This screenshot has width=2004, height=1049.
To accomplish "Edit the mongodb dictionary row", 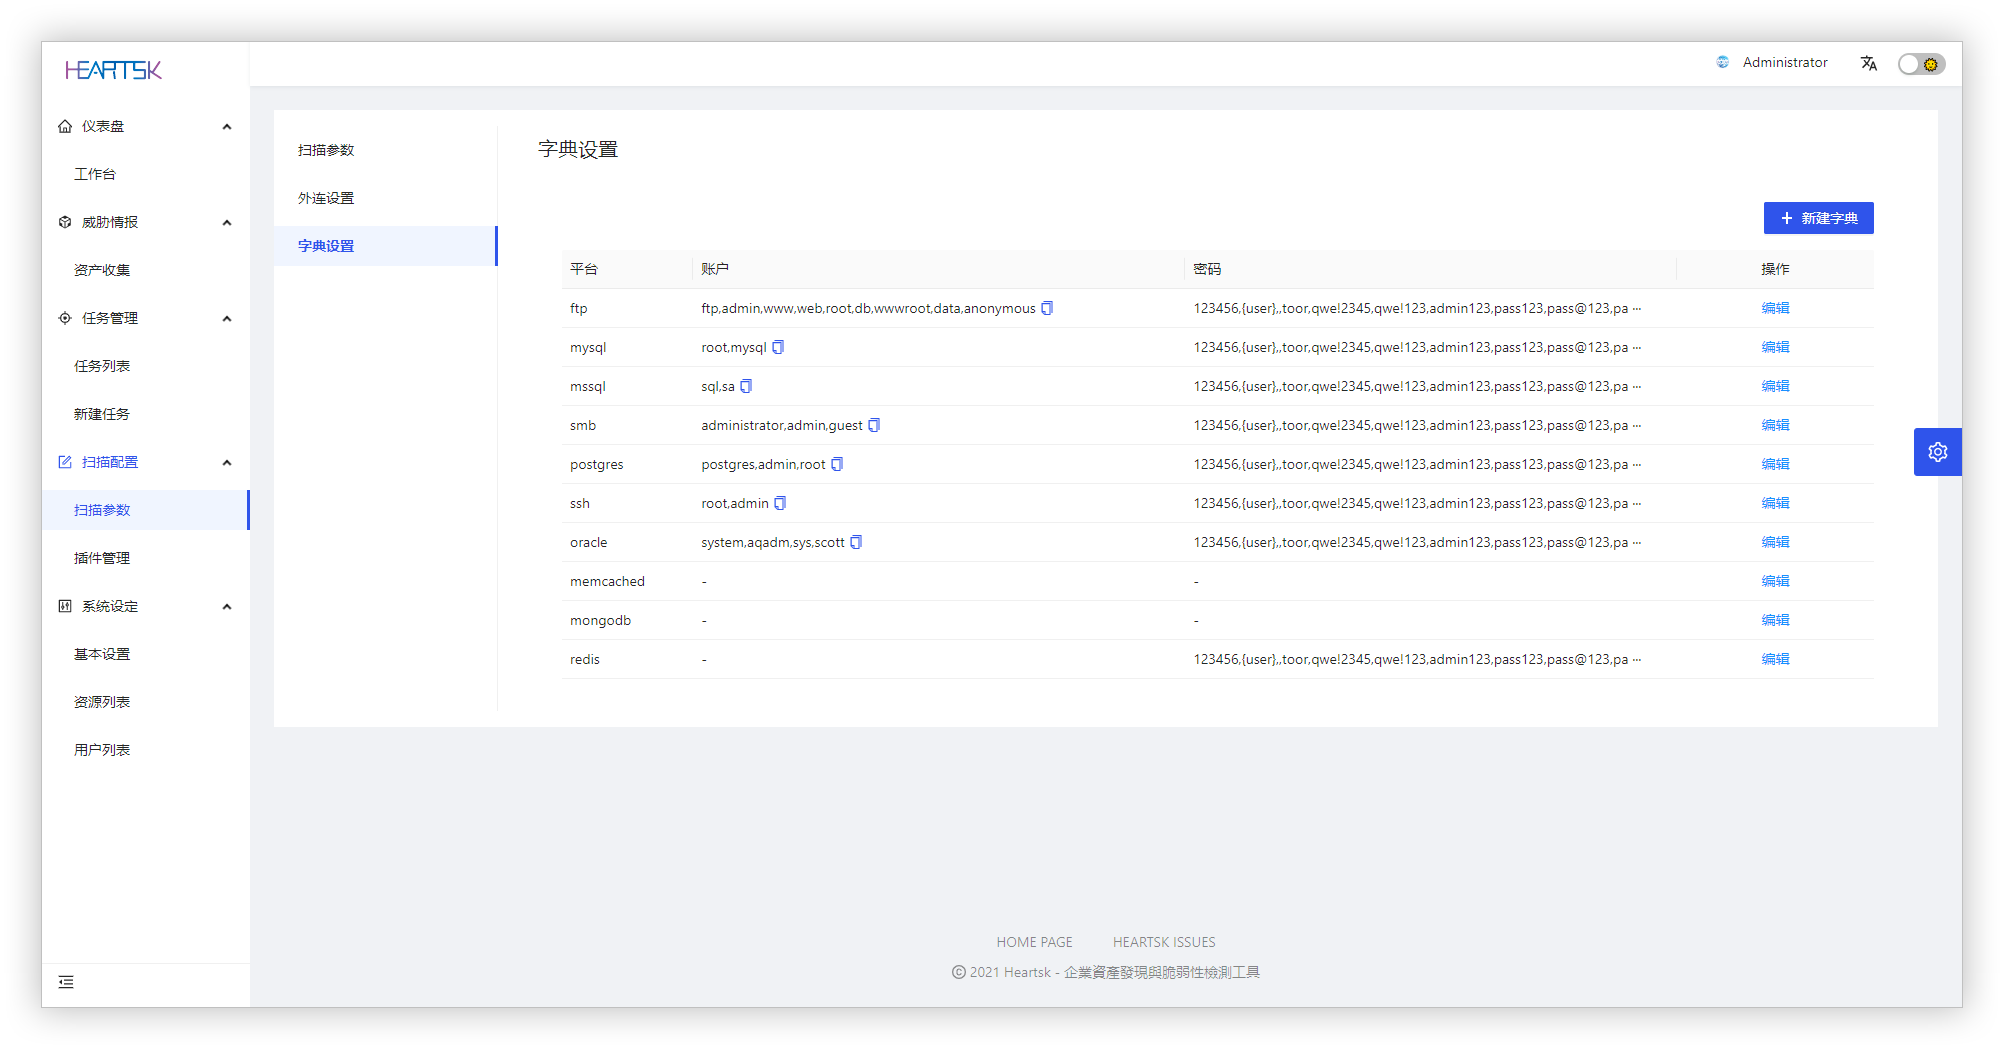I will click(x=1775, y=620).
